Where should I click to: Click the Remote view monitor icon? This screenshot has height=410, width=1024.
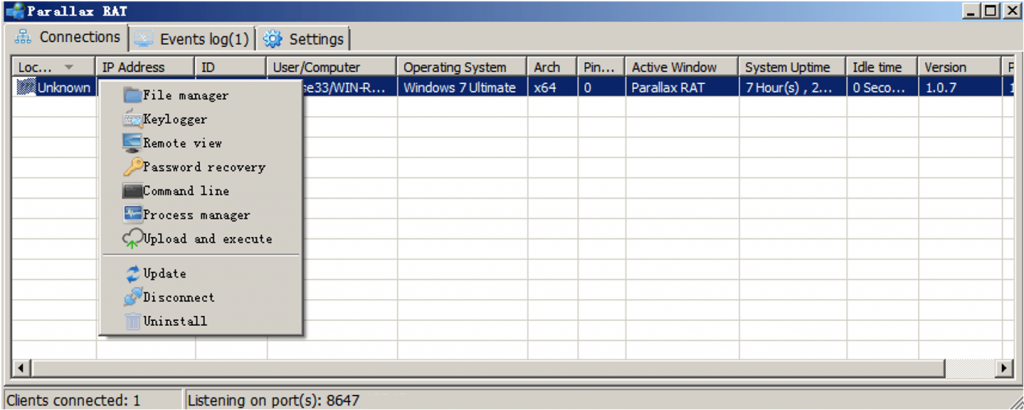pyautogui.click(x=132, y=143)
